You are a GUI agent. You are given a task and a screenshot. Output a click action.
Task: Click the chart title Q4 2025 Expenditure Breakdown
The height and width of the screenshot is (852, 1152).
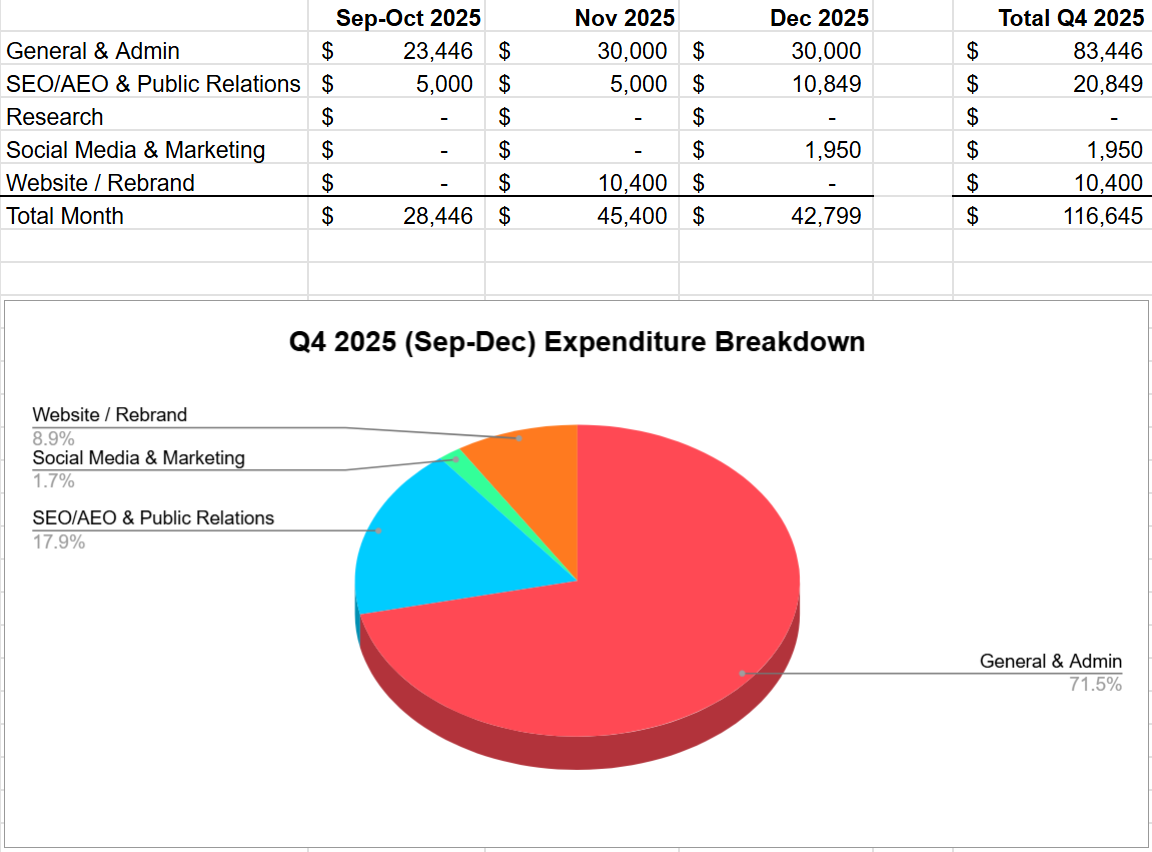577,342
